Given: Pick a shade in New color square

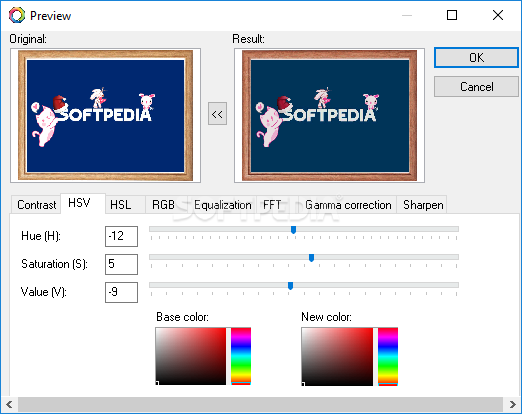Looking at the screenshot, I should [x=337, y=356].
